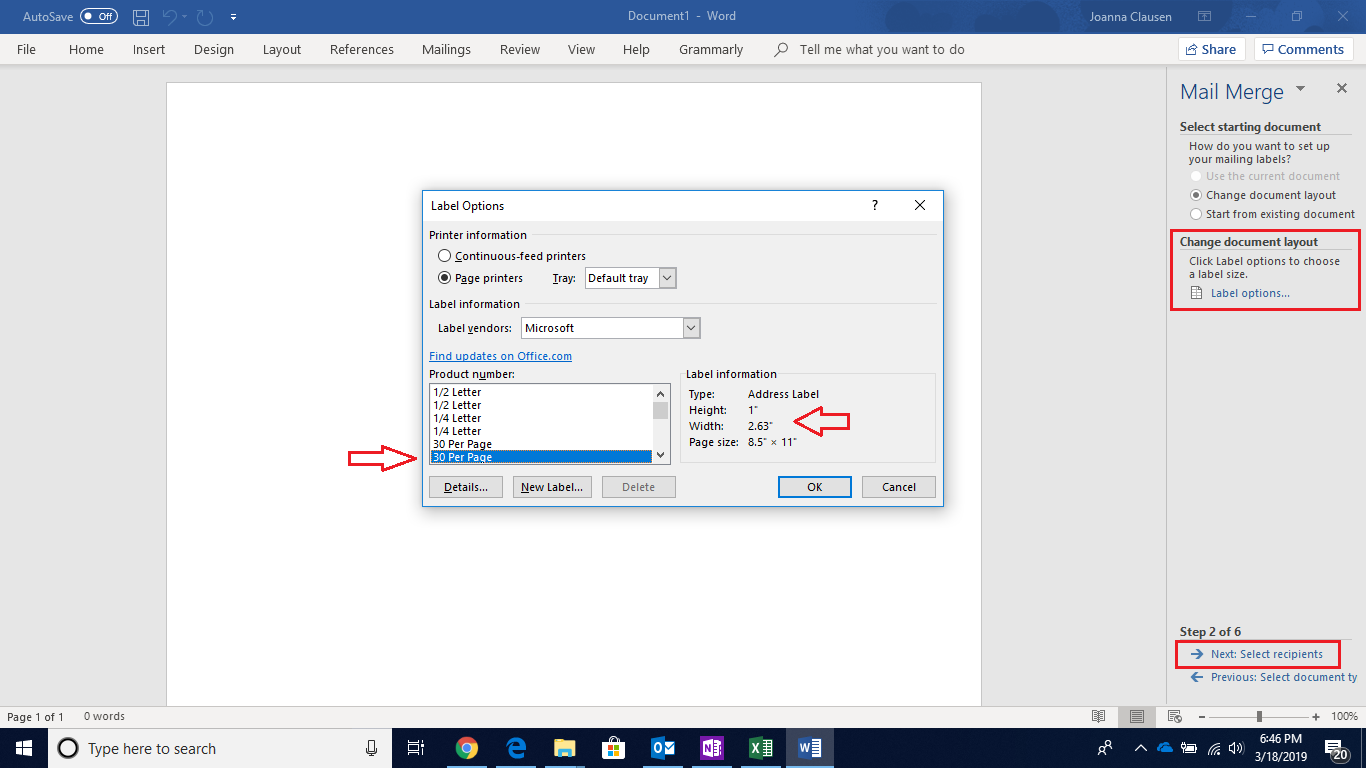Open the Mail Merge pane options arrow
The image size is (1366, 768).
click(1300, 89)
